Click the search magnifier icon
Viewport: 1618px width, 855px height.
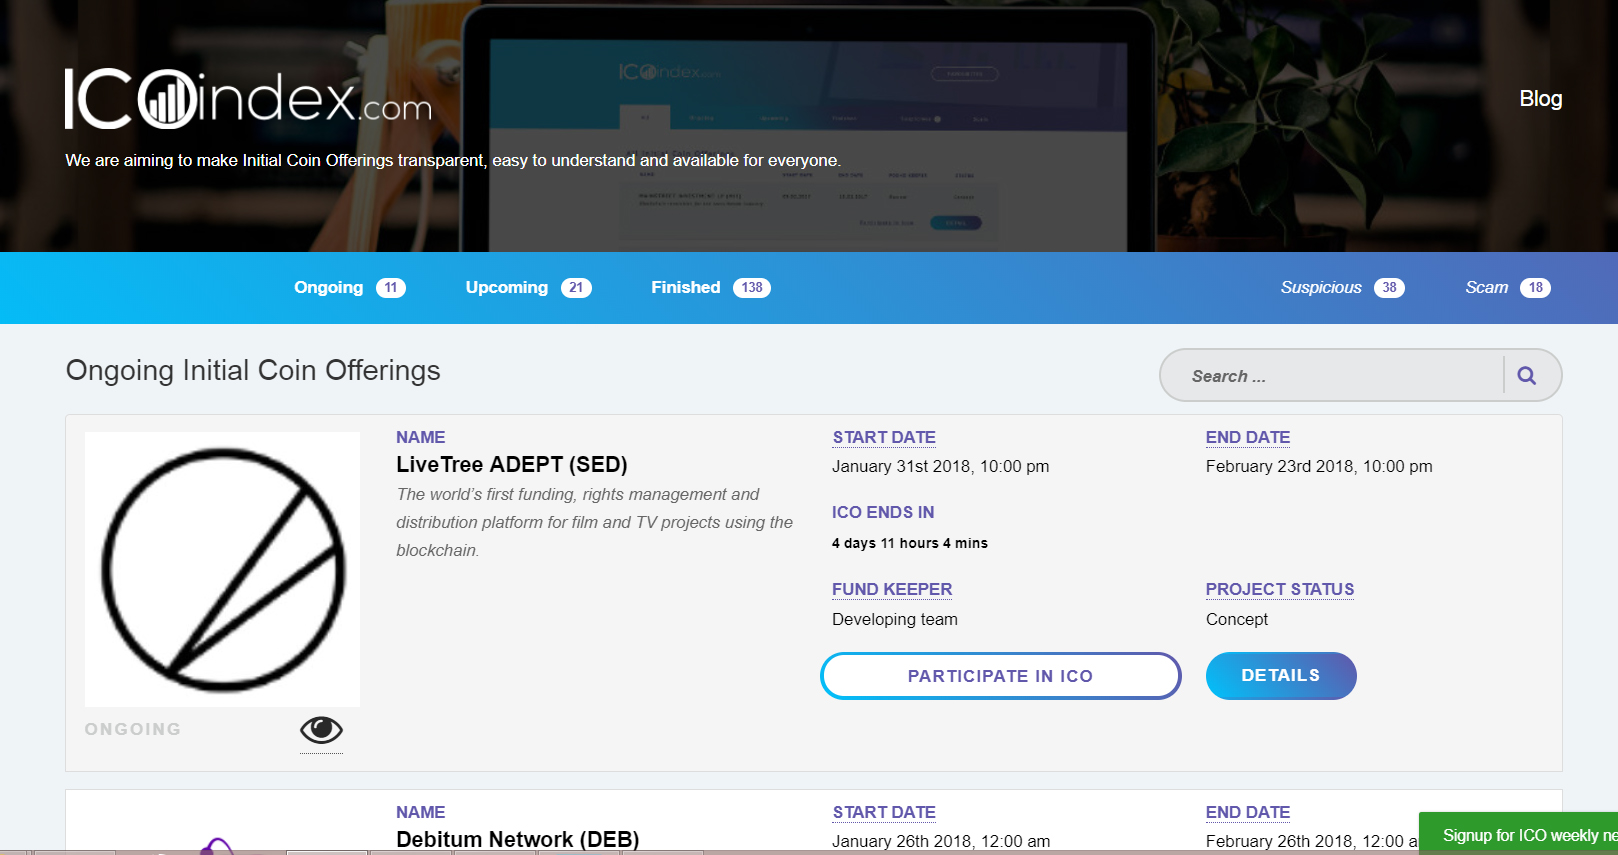coord(1526,376)
